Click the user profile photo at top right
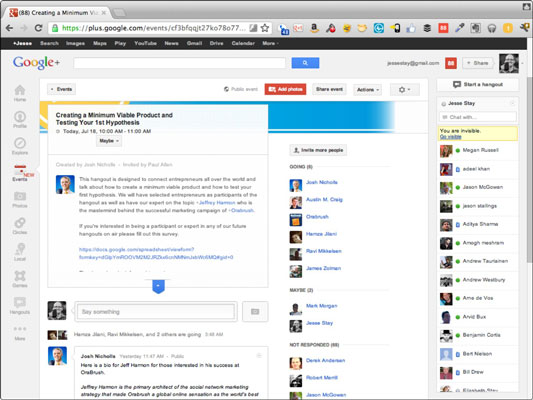The width and height of the screenshot is (533, 400). coord(509,63)
